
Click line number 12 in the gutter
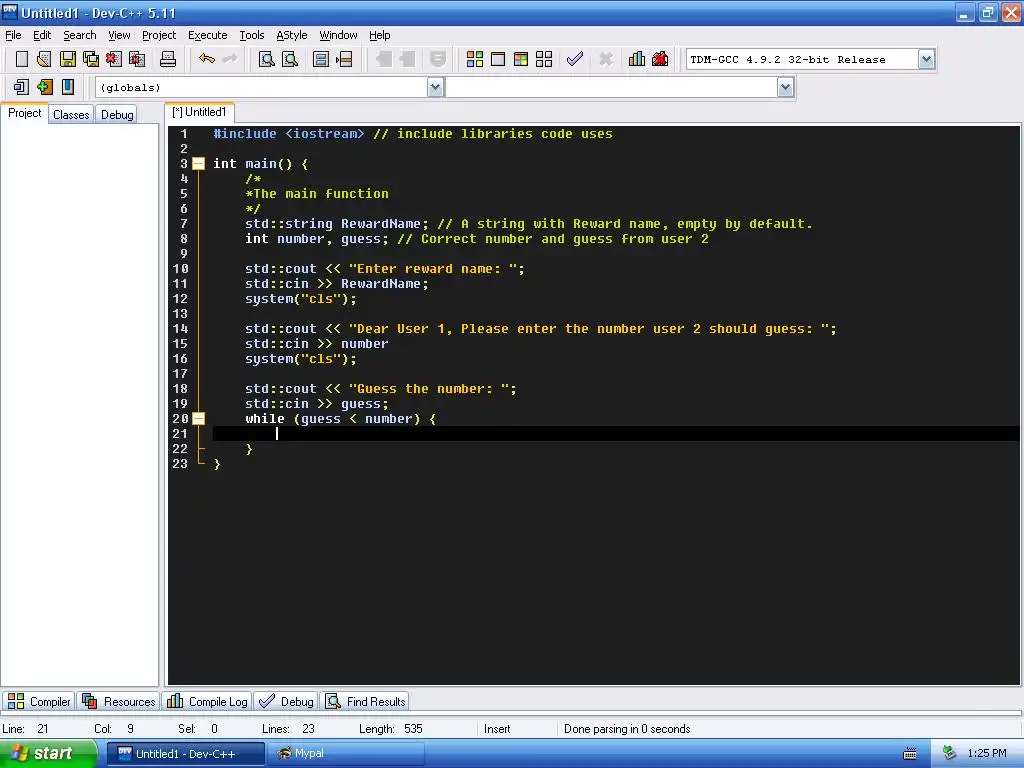180,299
